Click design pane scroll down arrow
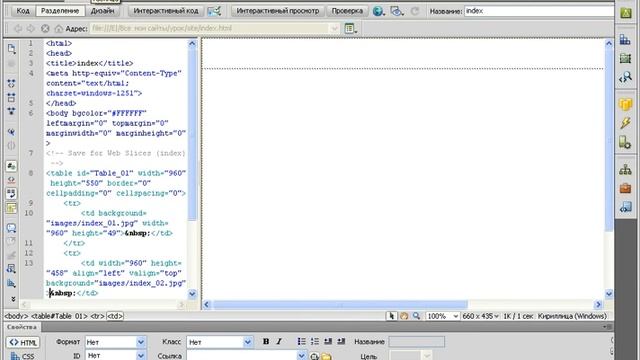 609,293
